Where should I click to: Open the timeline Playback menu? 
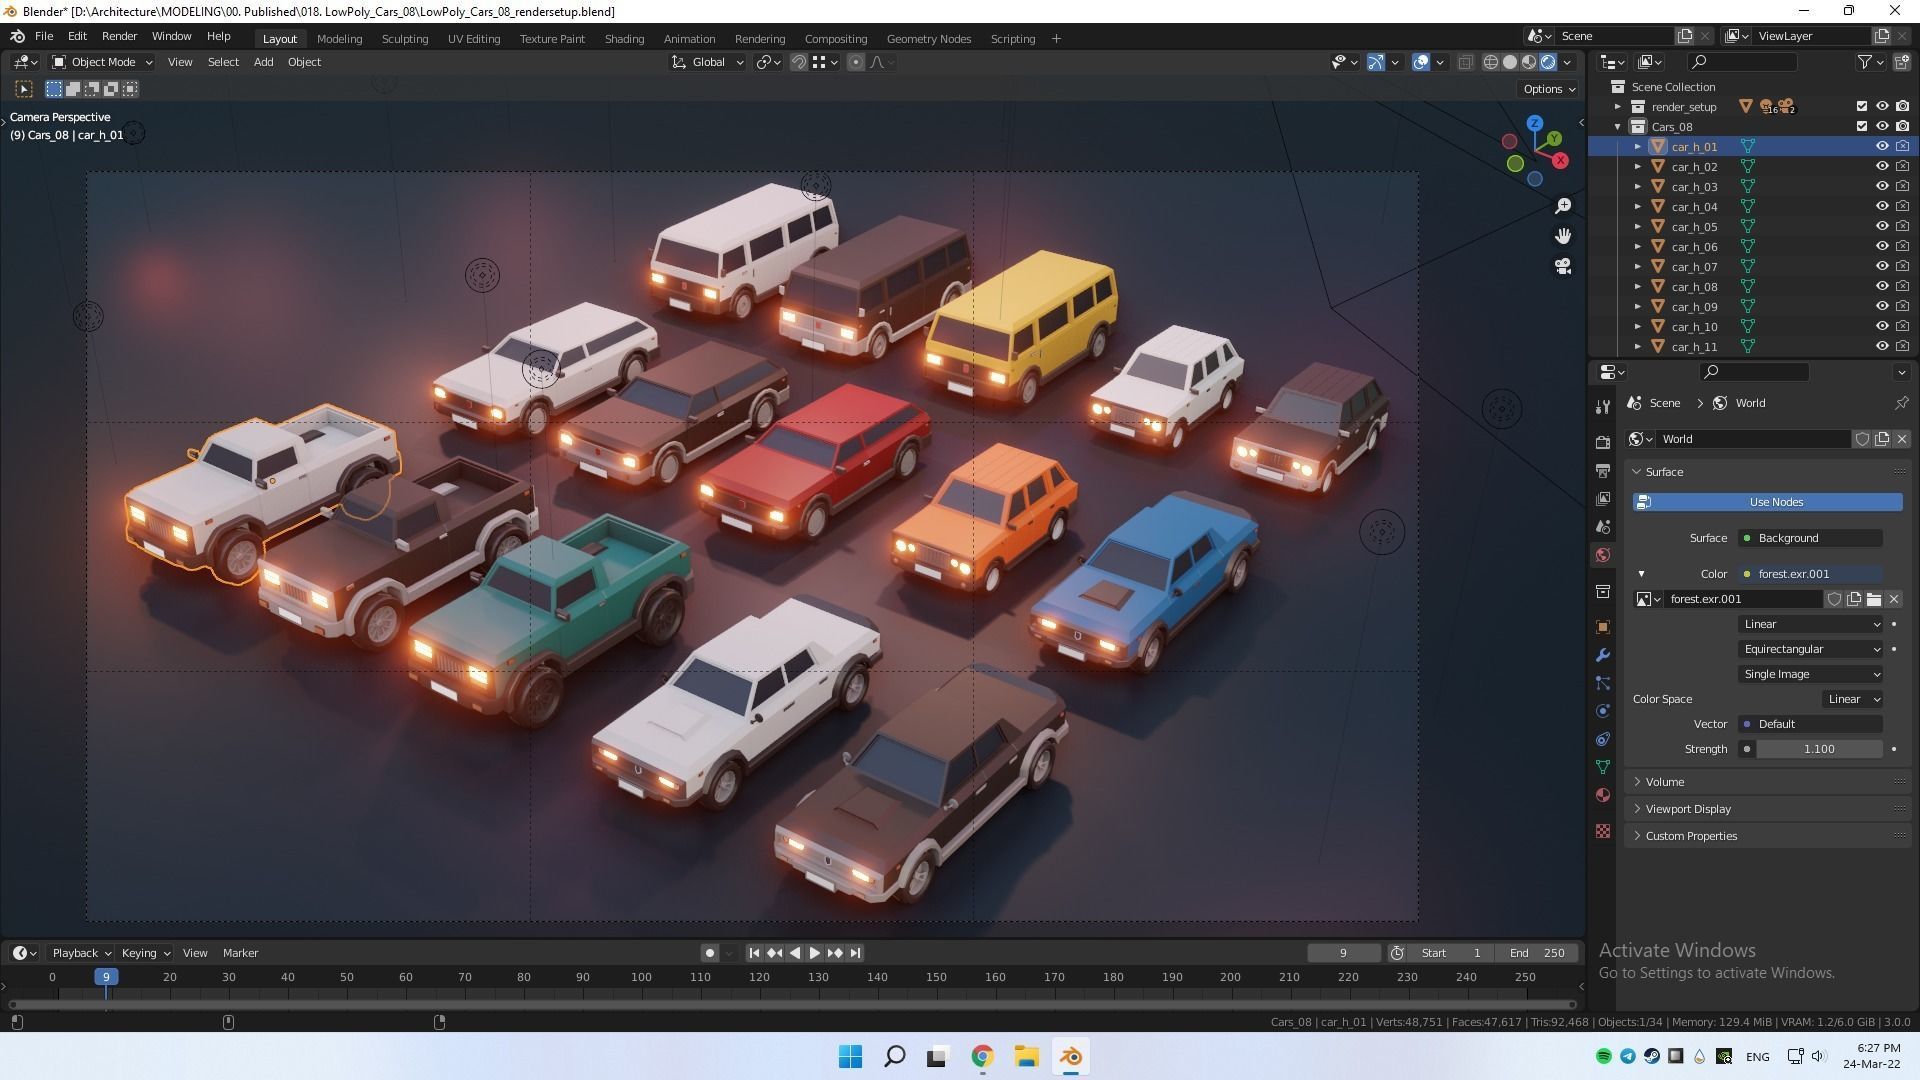pyautogui.click(x=81, y=953)
